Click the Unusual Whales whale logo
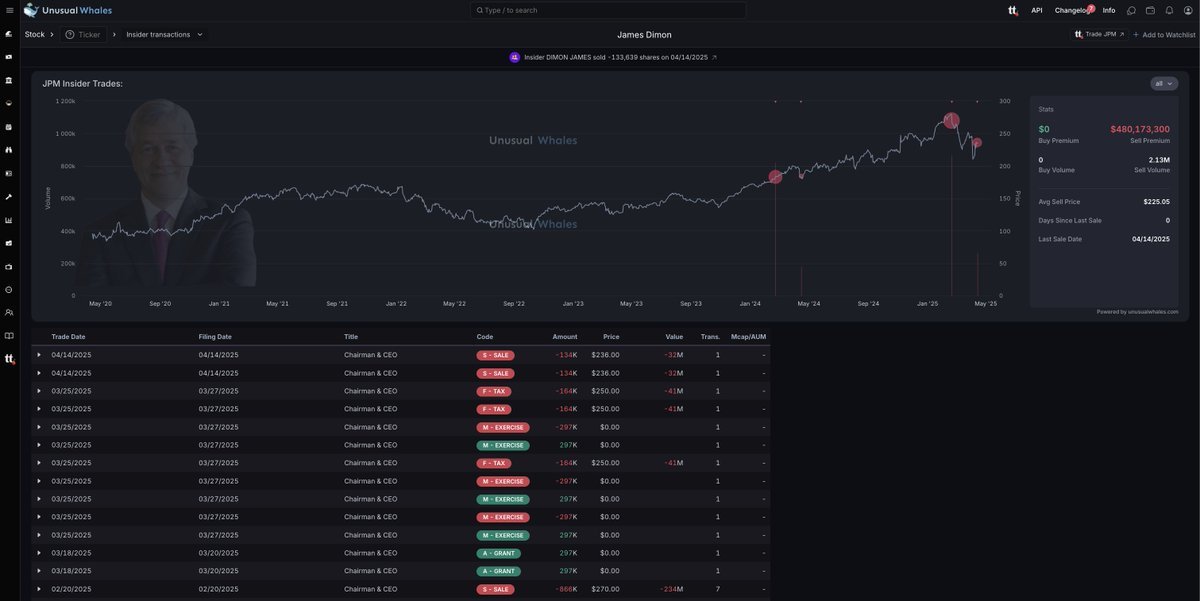The width and height of the screenshot is (1200, 601). pyautogui.click(x=31, y=10)
